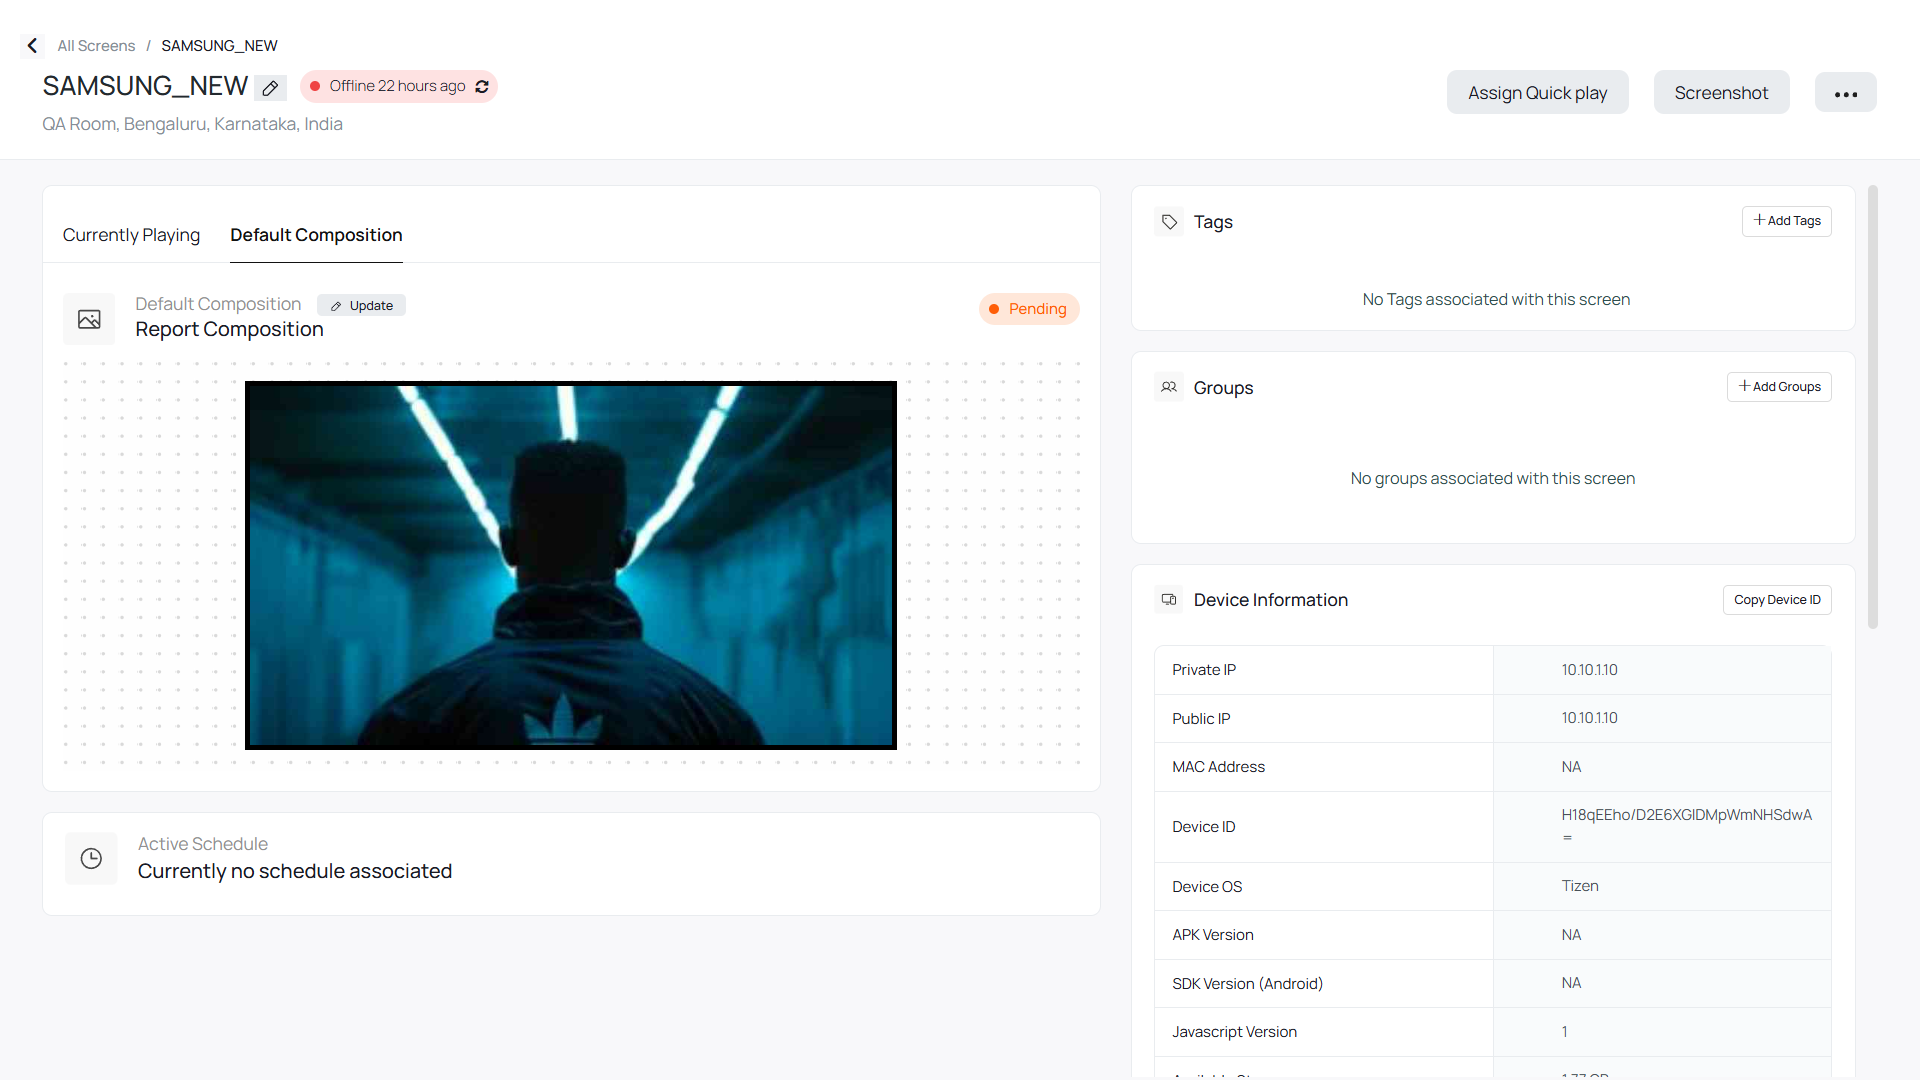Screen dimensions: 1920x1080
Task: Click Add Tags
Action: coord(1786,221)
